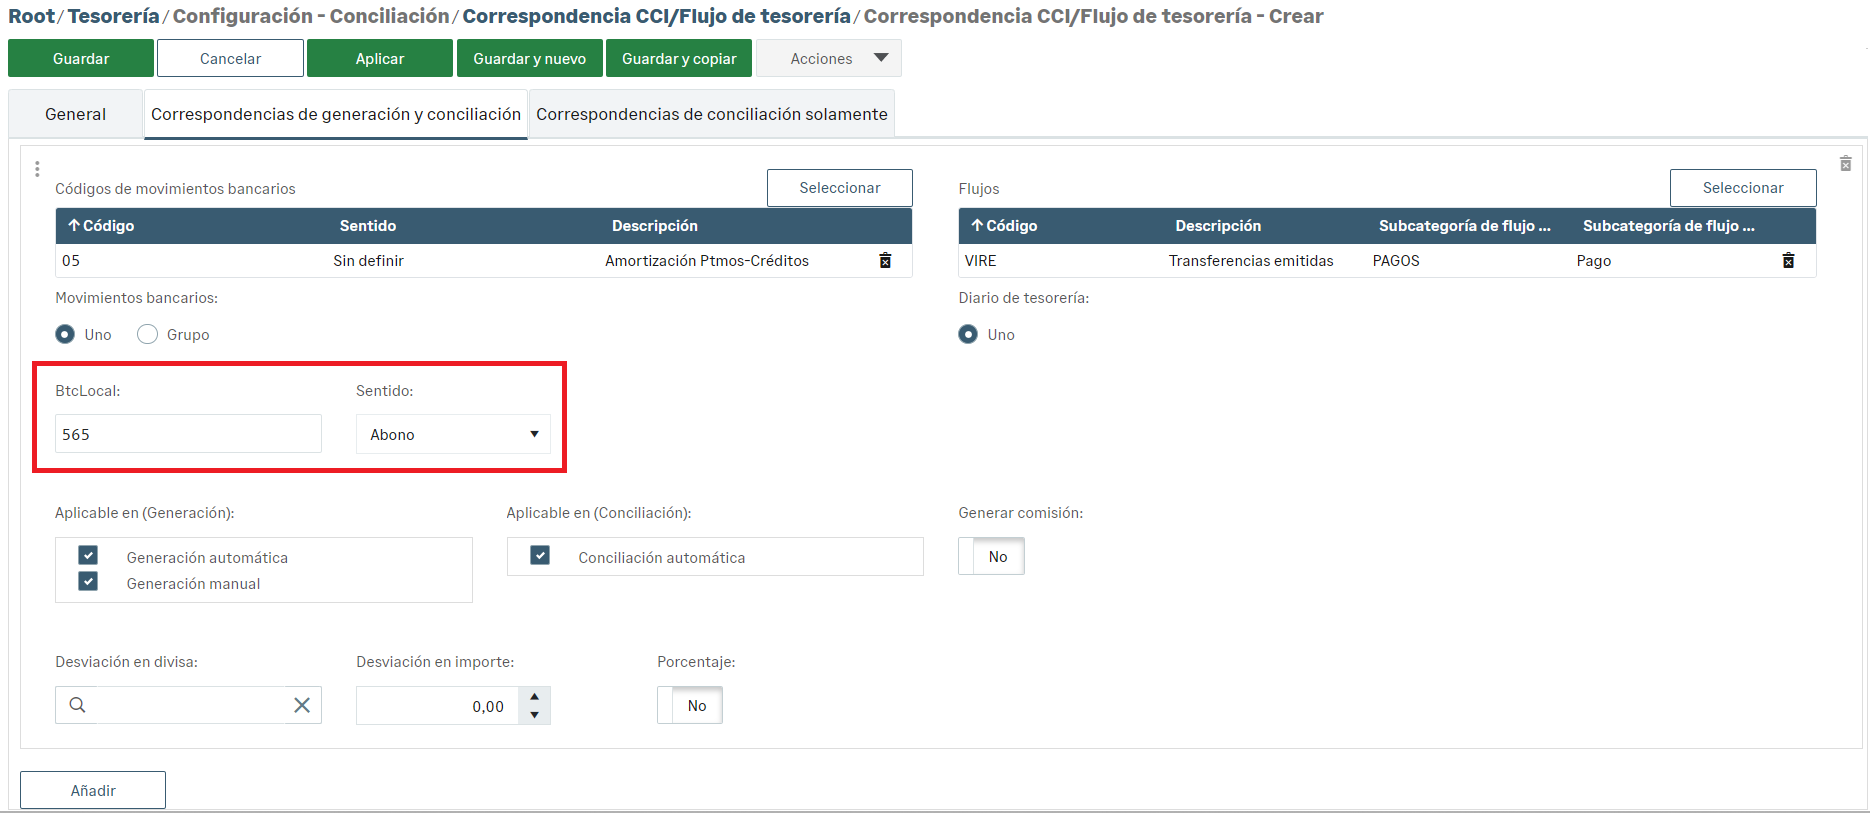Uncheck Conciliación automática checkbox
The image size is (1870, 813).
coord(540,556)
